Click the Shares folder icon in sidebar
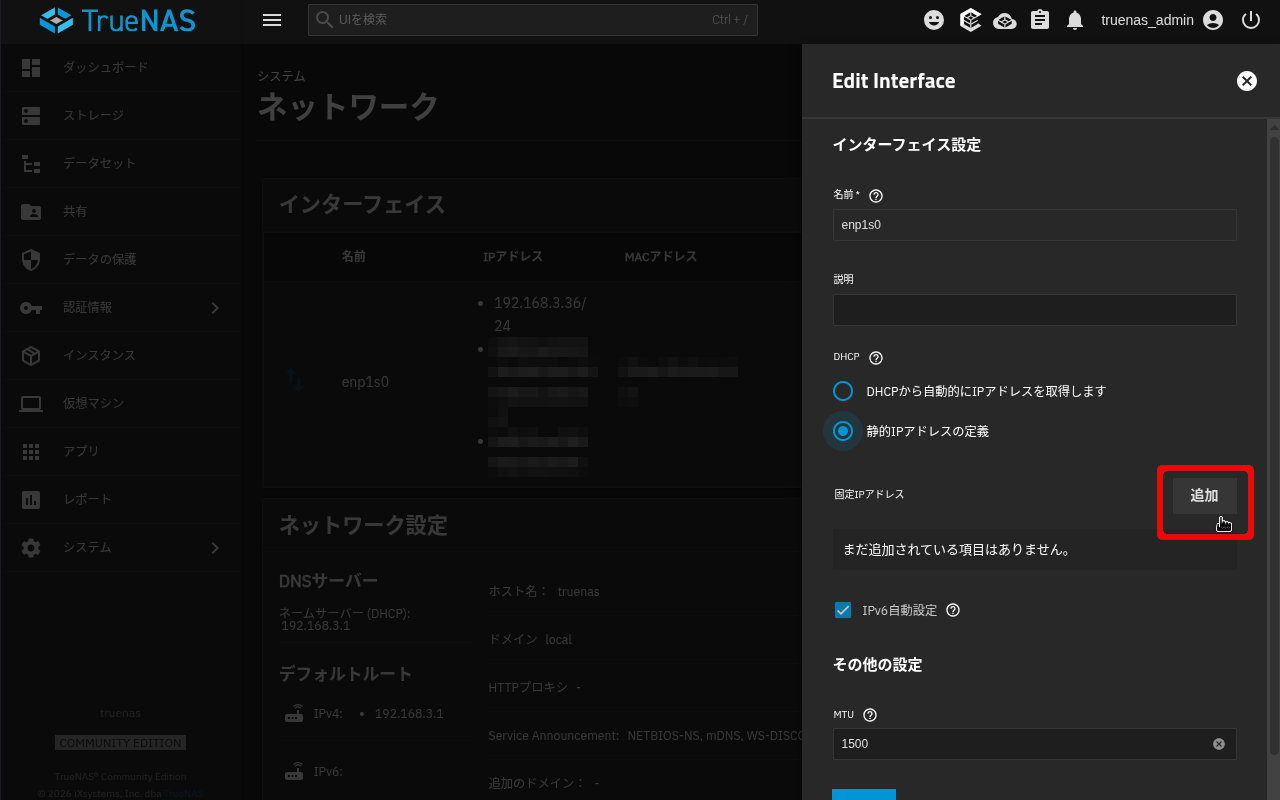1280x800 pixels. pos(31,211)
